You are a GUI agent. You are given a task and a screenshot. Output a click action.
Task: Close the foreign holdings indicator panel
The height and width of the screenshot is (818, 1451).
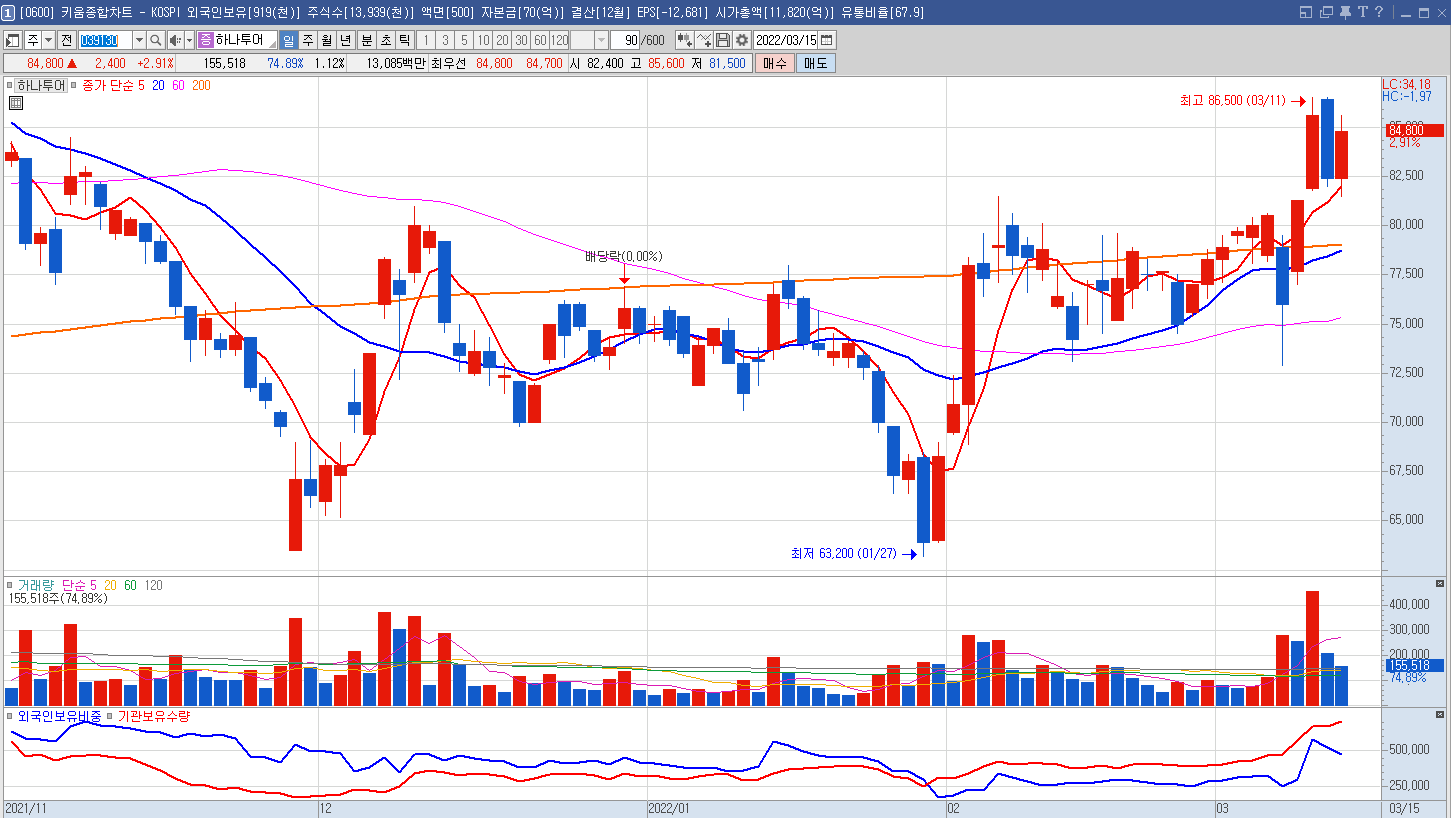click(x=1440, y=715)
